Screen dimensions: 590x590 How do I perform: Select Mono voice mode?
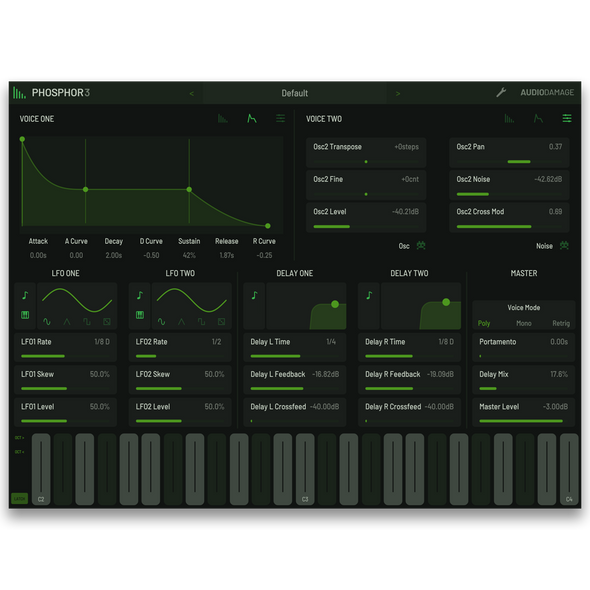pos(524,323)
